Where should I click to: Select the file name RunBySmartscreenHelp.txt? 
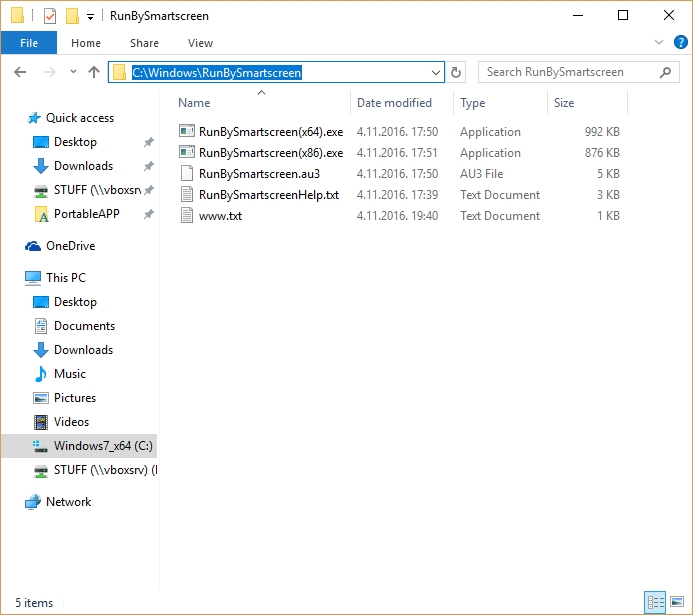tap(269, 195)
